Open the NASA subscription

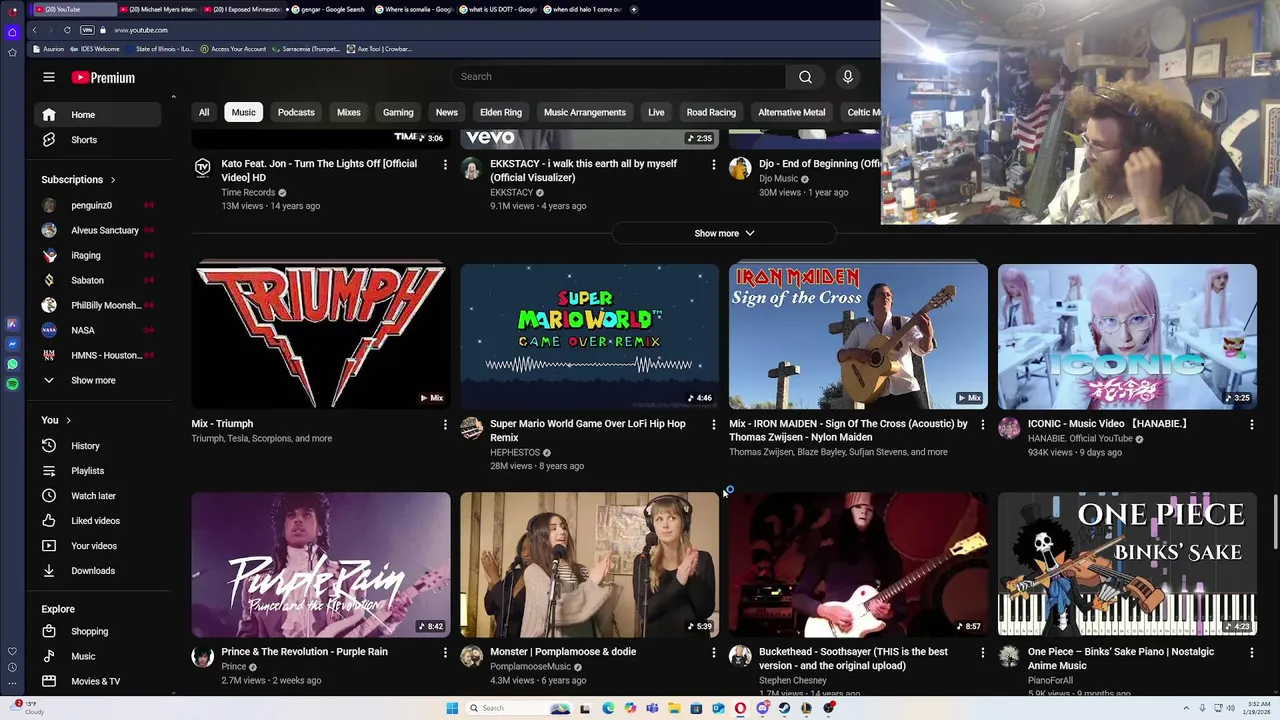98,331
